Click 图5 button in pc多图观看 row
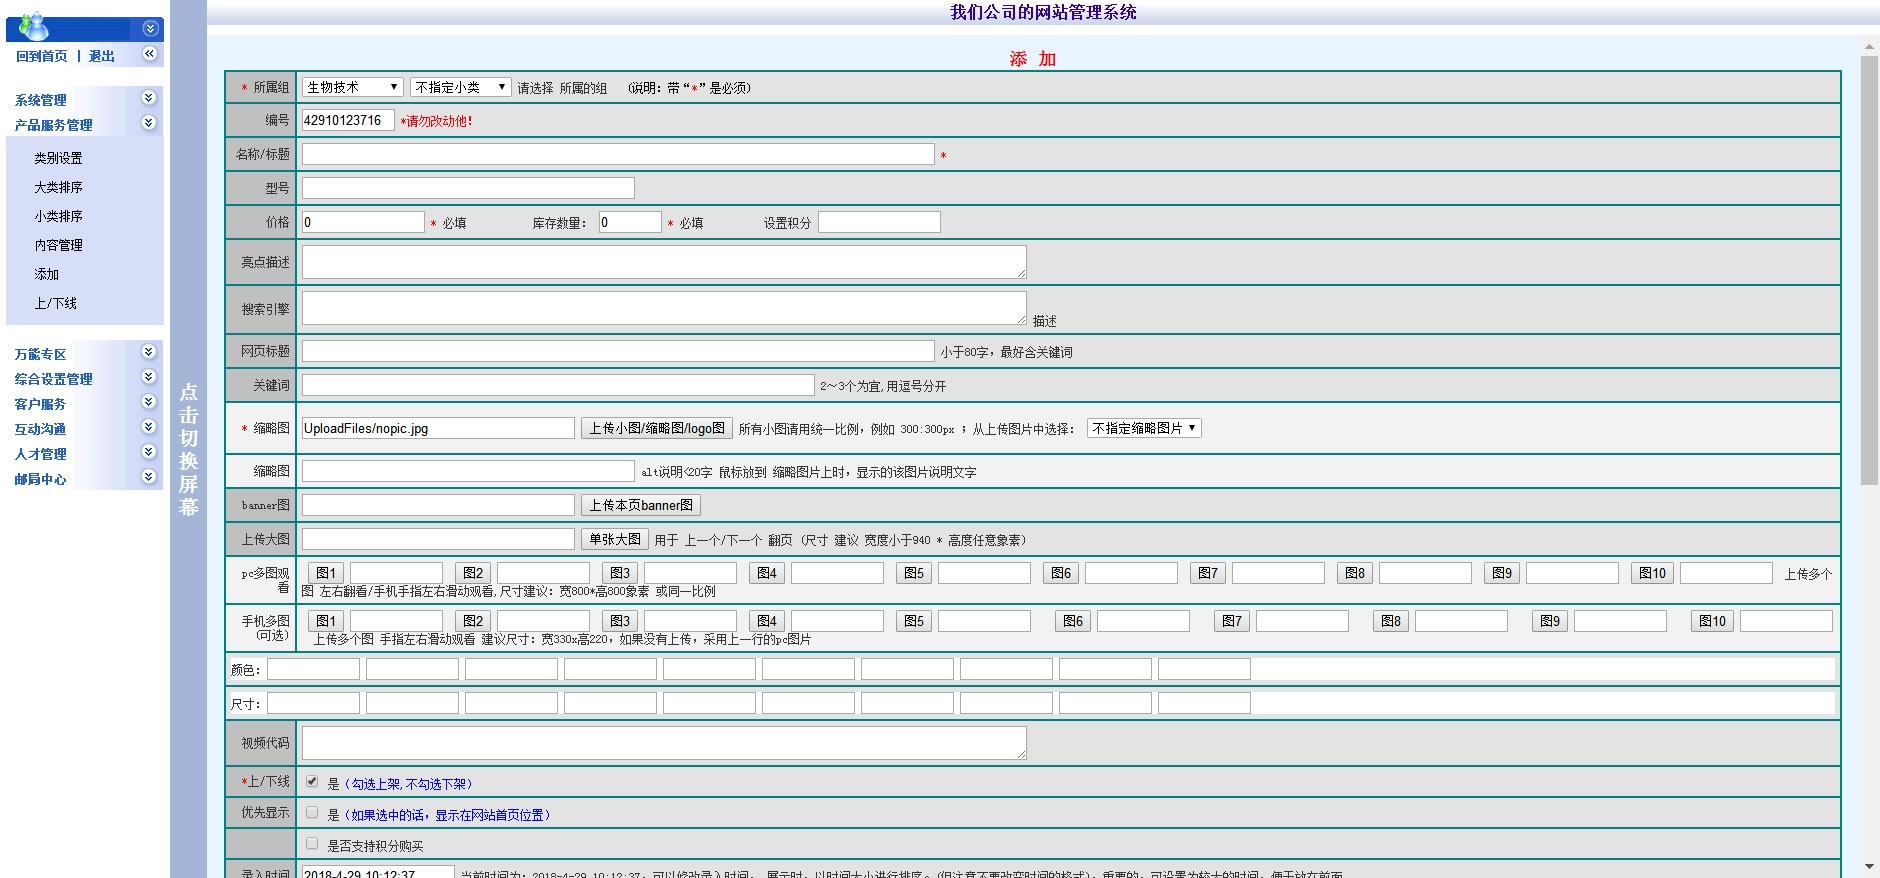Viewport: 1880px width, 878px height. coord(914,573)
